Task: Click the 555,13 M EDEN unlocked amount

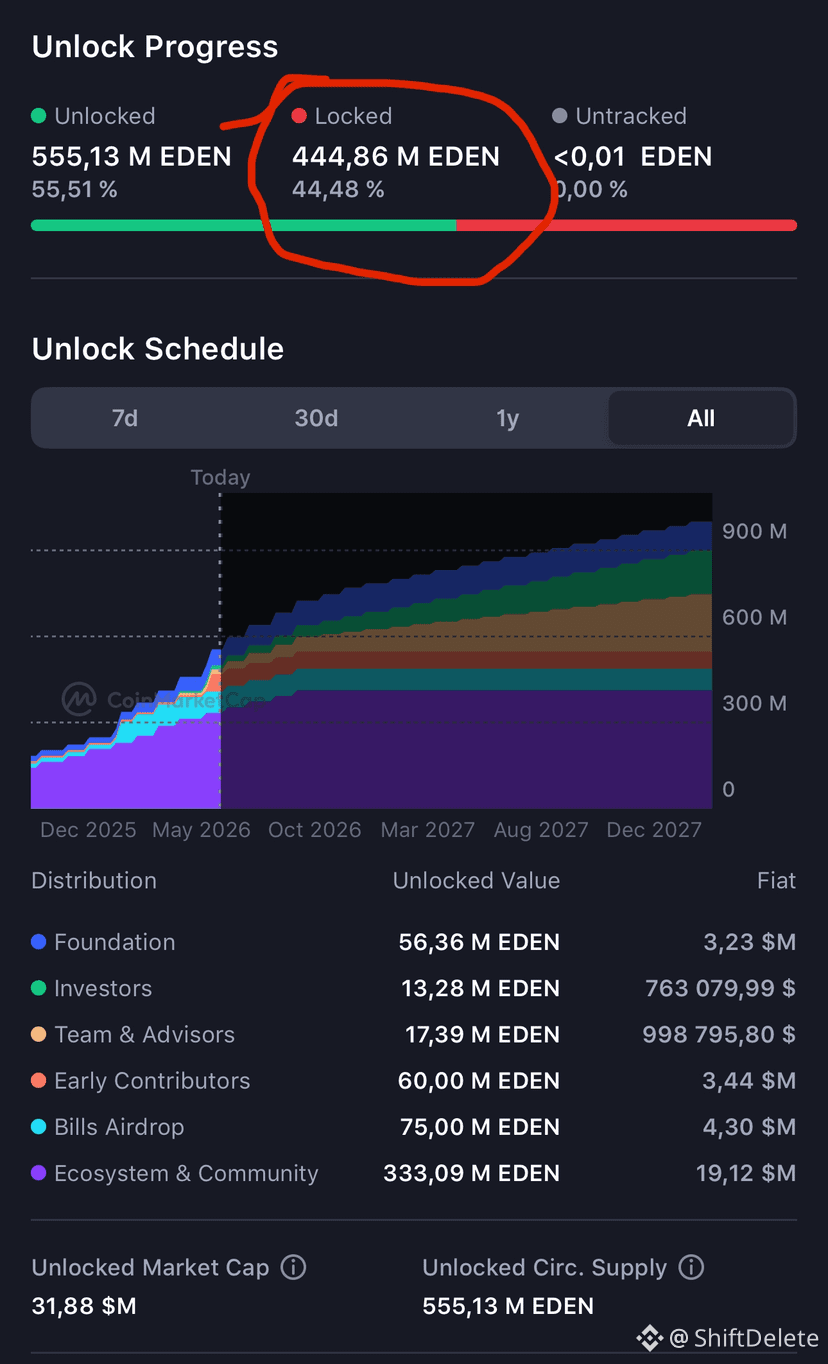Action: point(132,157)
